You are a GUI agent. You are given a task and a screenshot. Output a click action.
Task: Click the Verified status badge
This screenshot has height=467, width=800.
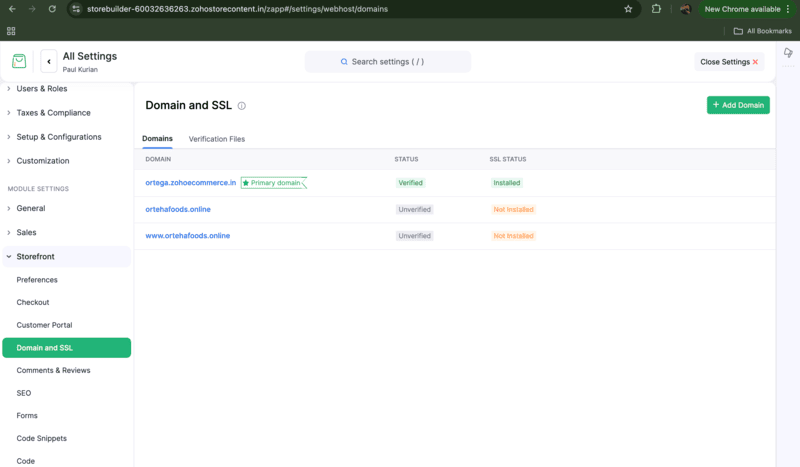(410, 183)
